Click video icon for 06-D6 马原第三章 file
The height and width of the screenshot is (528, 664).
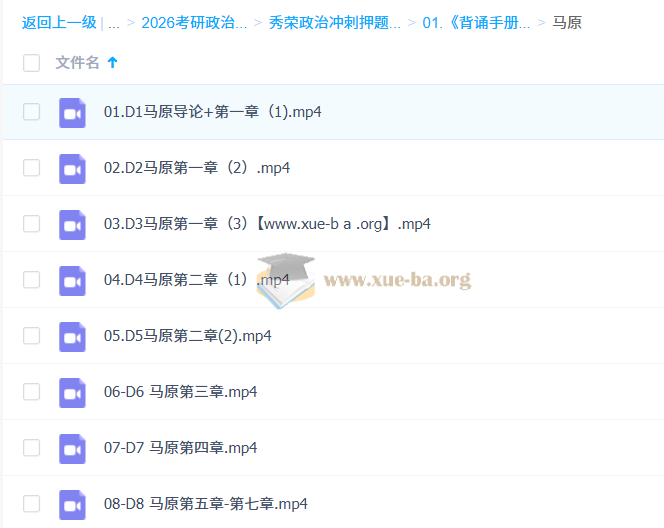pos(72,392)
